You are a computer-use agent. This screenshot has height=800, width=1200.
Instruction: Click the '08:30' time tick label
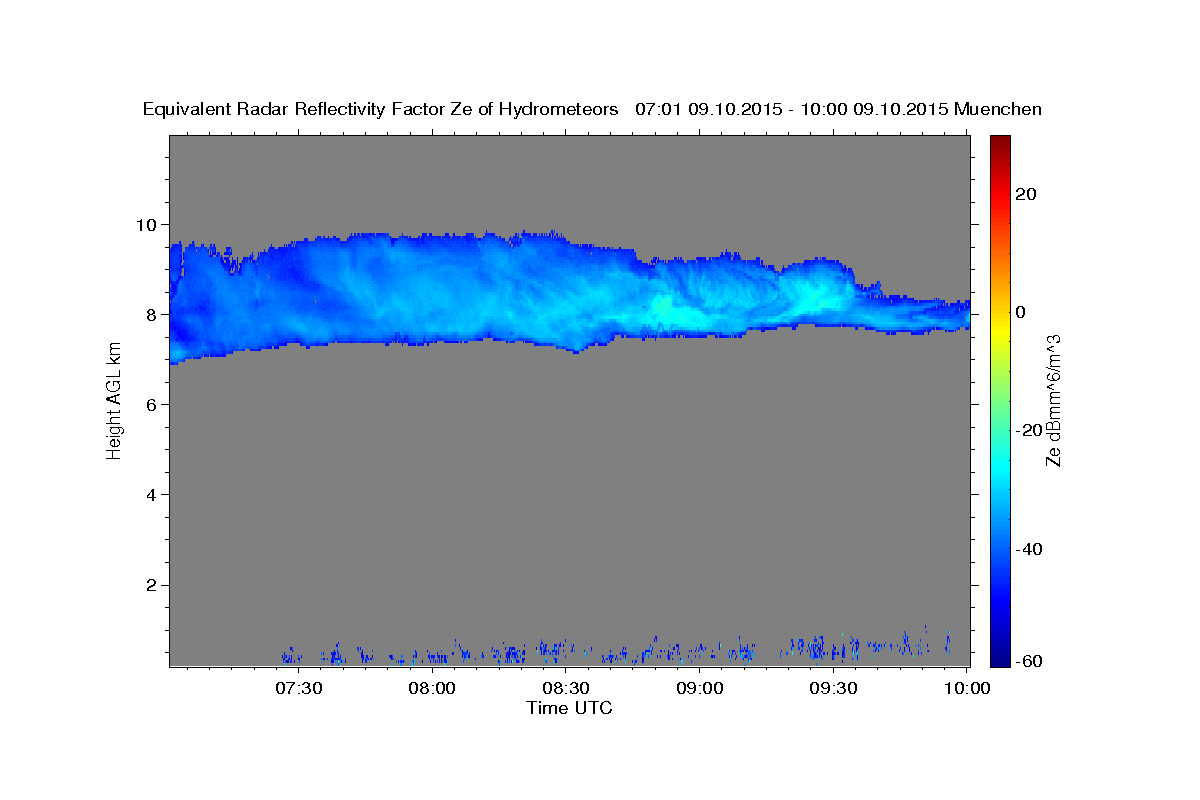(566, 688)
